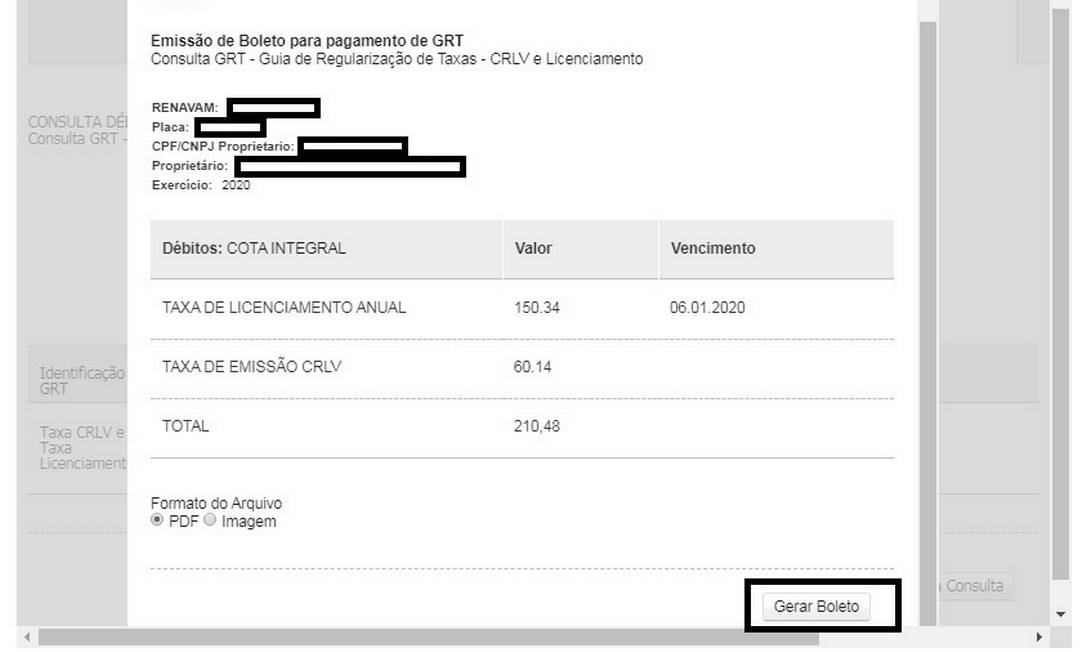Screen dimensions: 1086x652
Task: Click the Débitos: COTA INTEGRAL column header
Action: [254, 248]
